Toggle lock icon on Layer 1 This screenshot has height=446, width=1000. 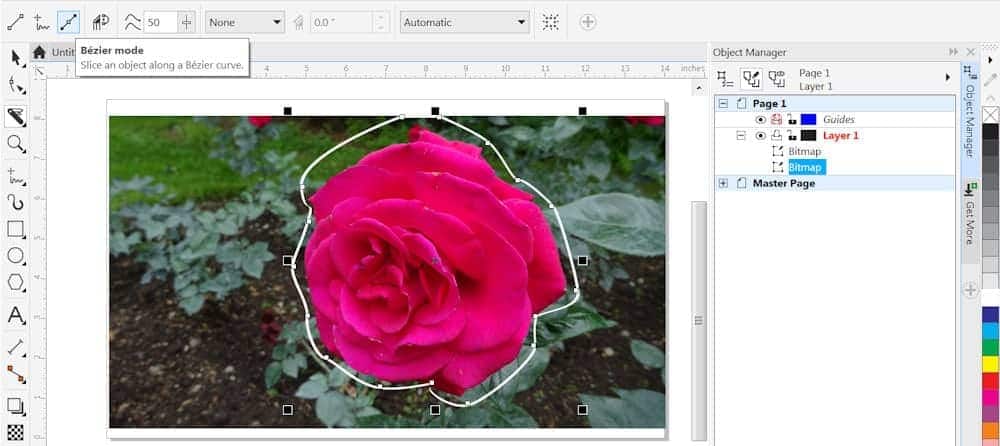click(792, 136)
